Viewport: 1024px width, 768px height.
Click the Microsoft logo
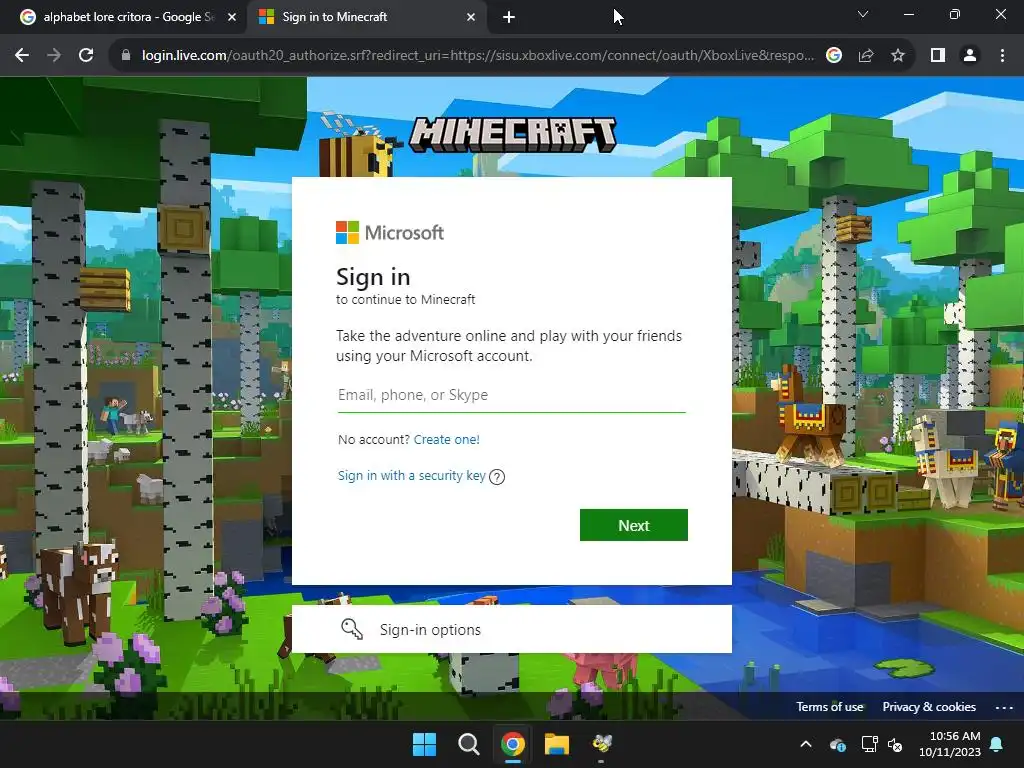[390, 232]
